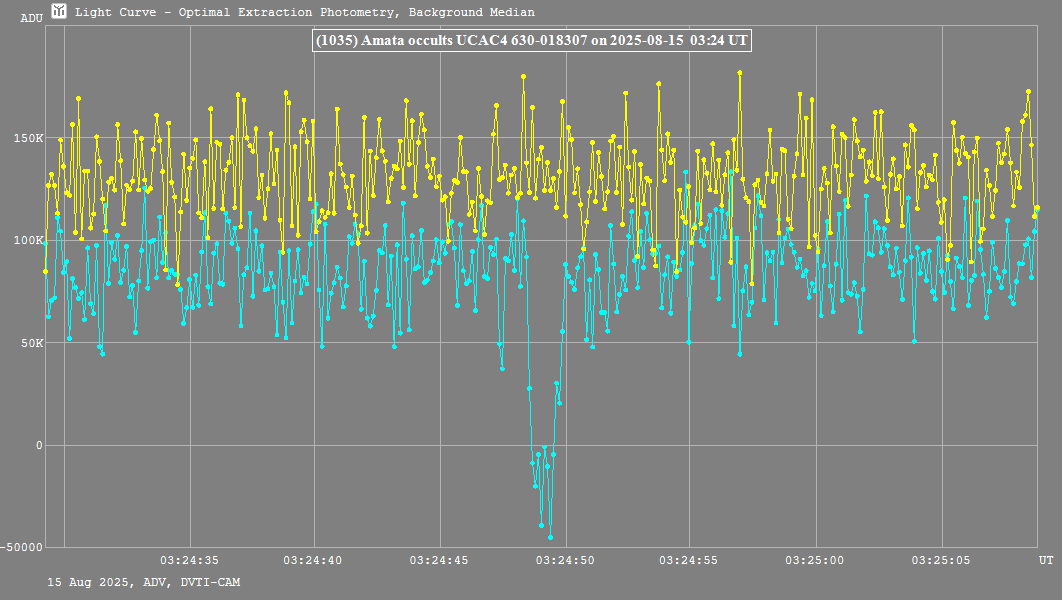Select the '(1035) Amata occults UCAC4' chart title box
This screenshot has height=600, width=1062.
click(x=531, y=41)
